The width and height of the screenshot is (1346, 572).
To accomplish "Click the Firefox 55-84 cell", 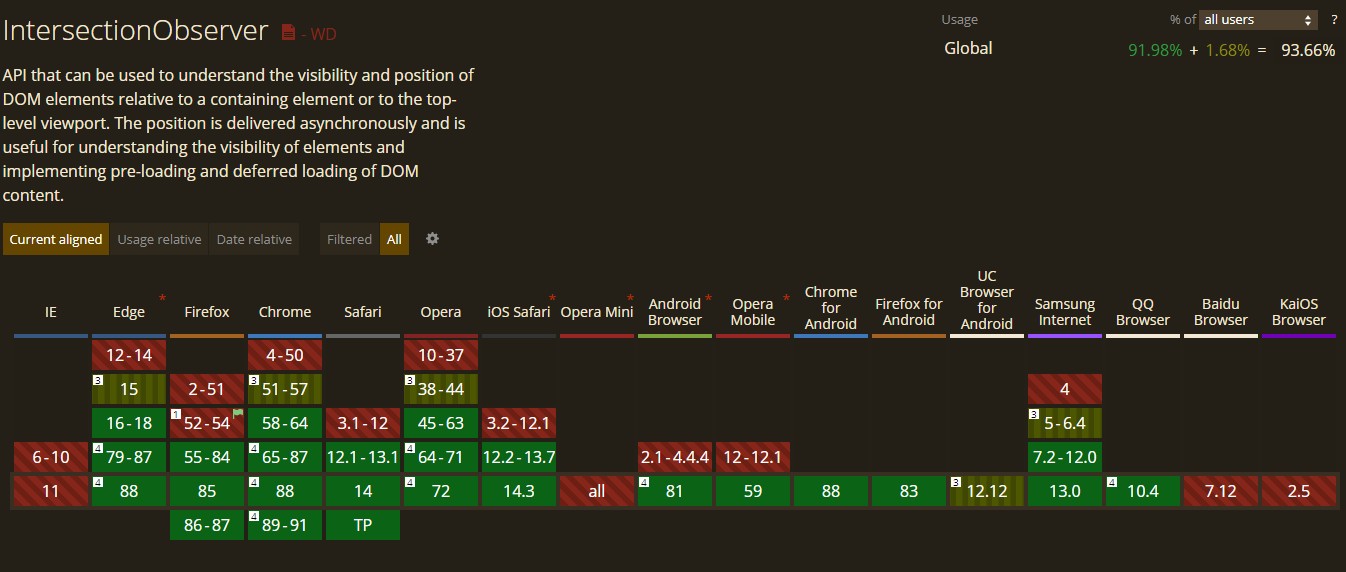I will pos(207,457).
